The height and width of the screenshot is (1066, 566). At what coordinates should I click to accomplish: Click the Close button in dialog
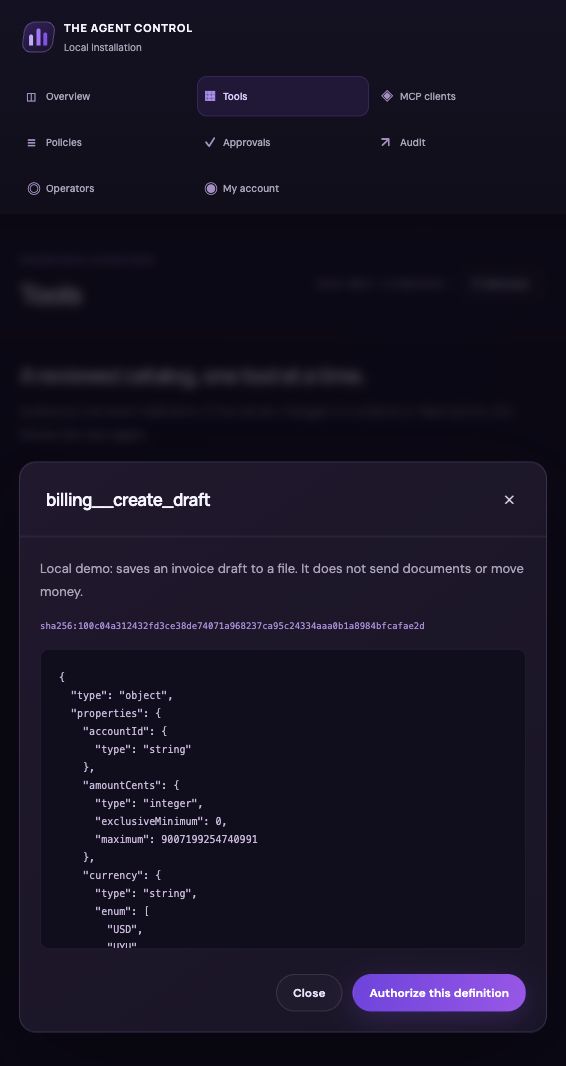pos(309,993)
